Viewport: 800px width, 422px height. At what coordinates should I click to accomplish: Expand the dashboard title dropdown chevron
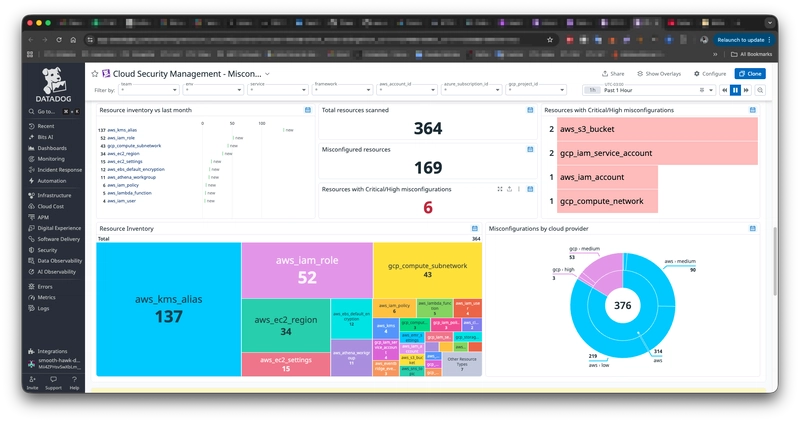click(x=267, y=75)
